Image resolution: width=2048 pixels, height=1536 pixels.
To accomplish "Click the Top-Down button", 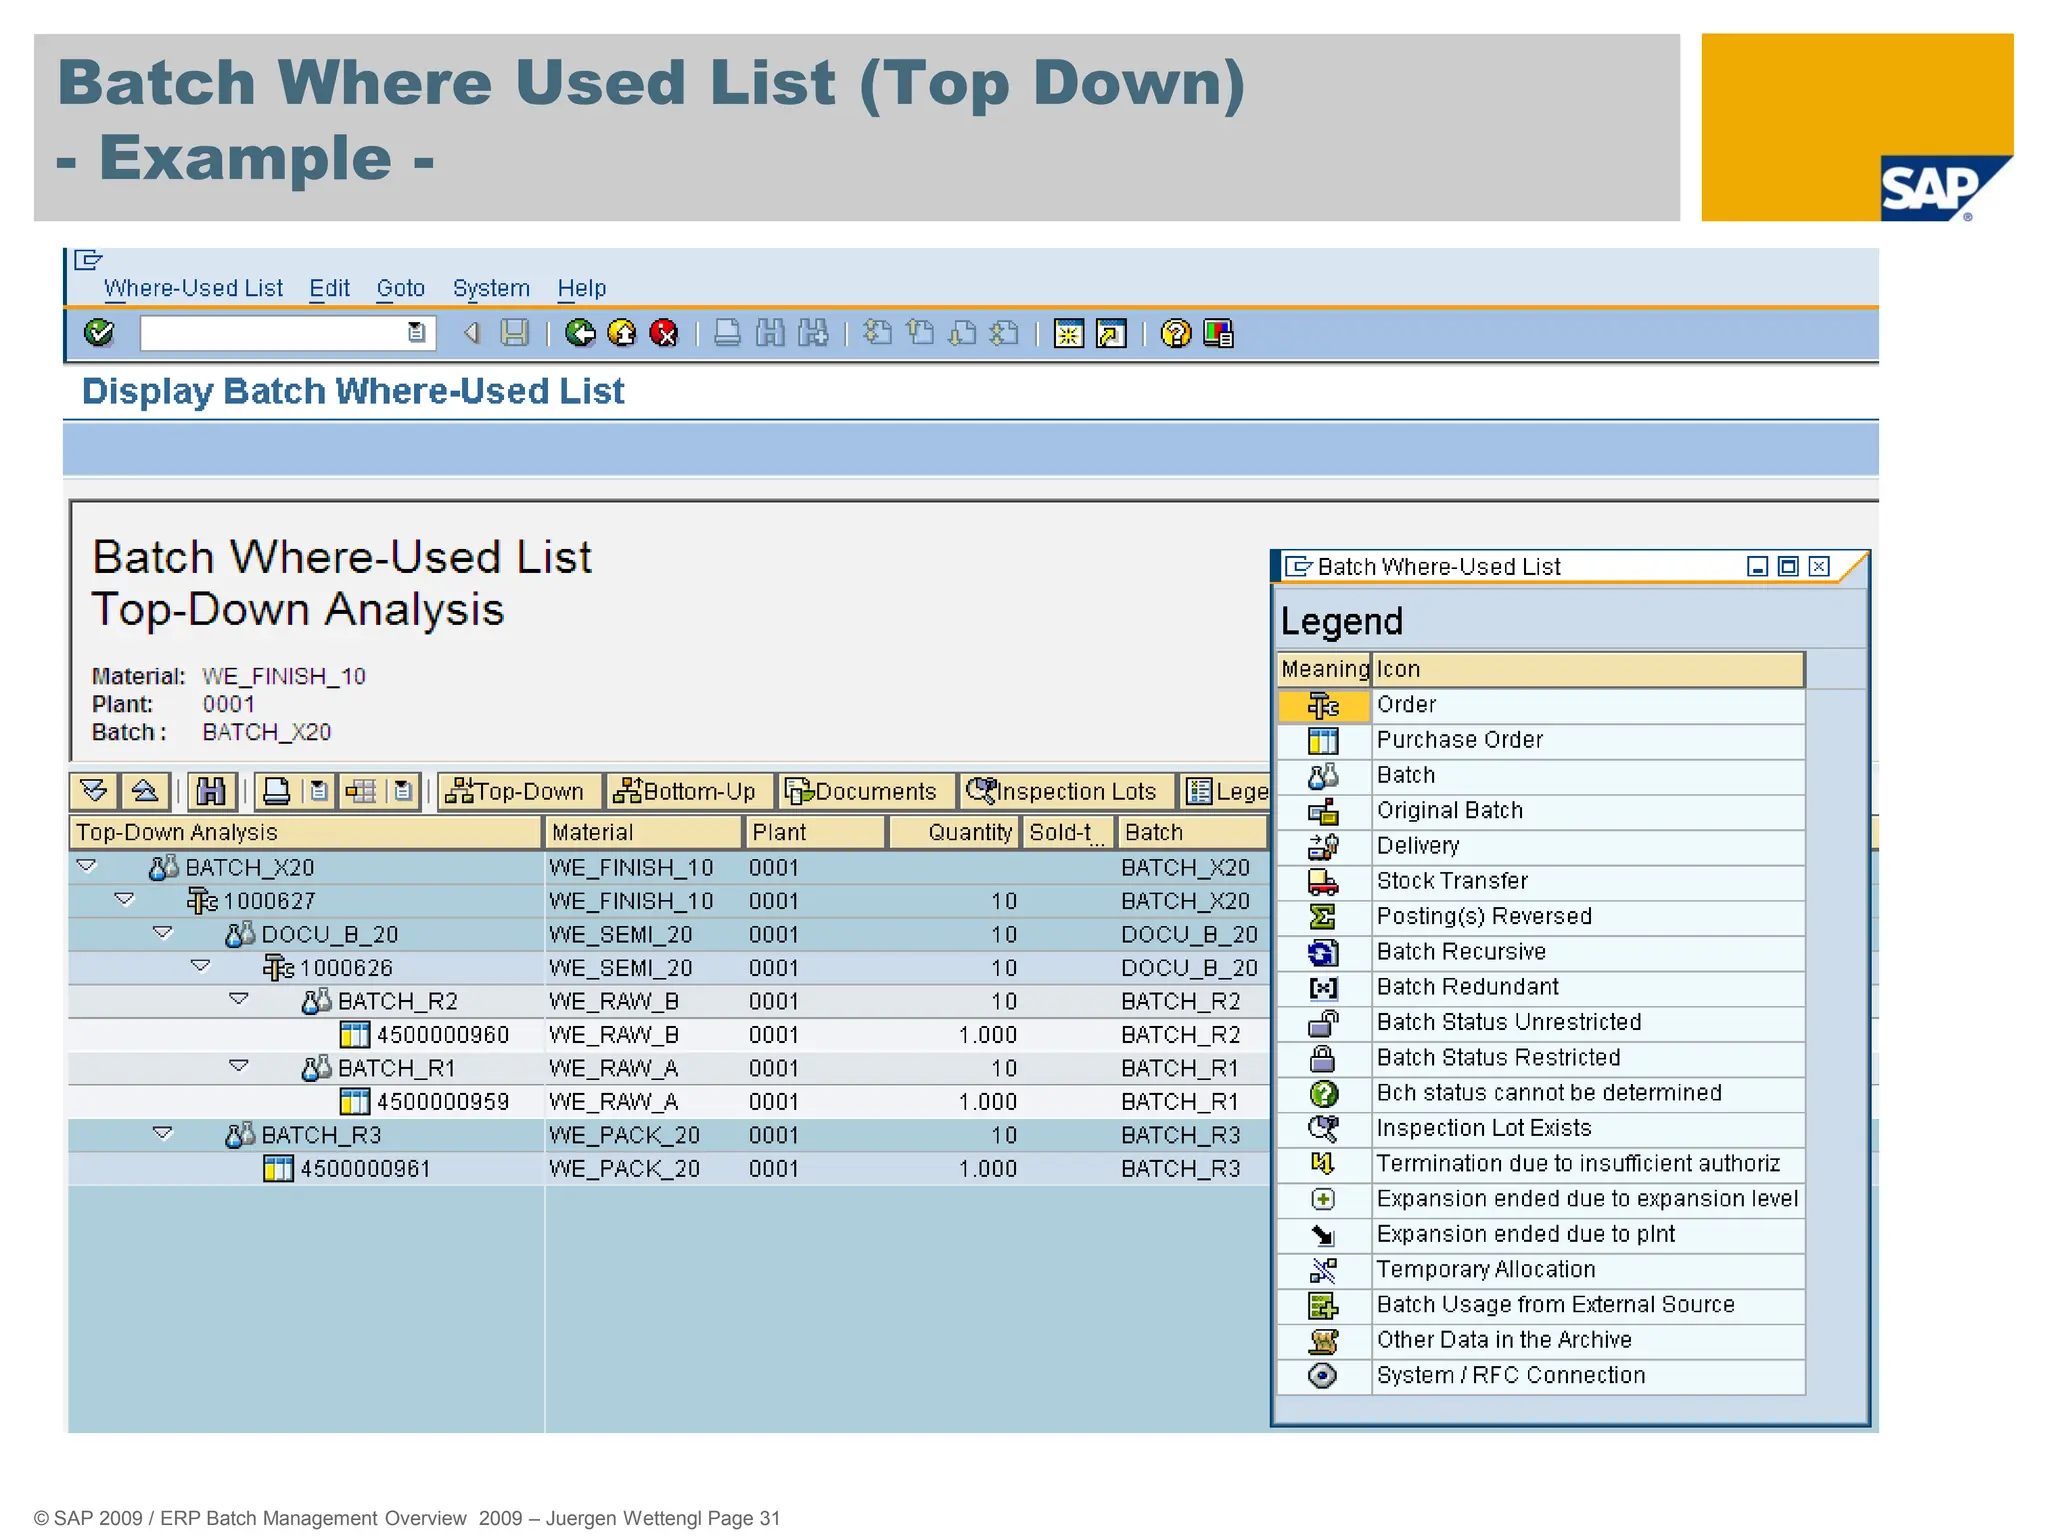I will [520, 791].
